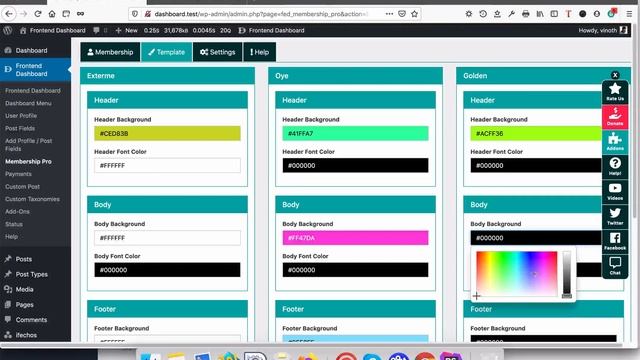
Task: Click Exterme Body Background #FFFFFF field
Action: (167, 238)
